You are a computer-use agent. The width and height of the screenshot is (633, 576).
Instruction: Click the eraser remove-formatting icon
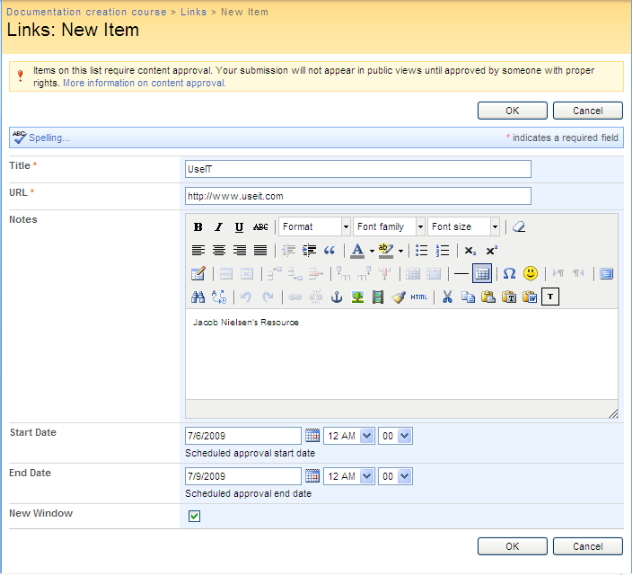pos(519,227)
